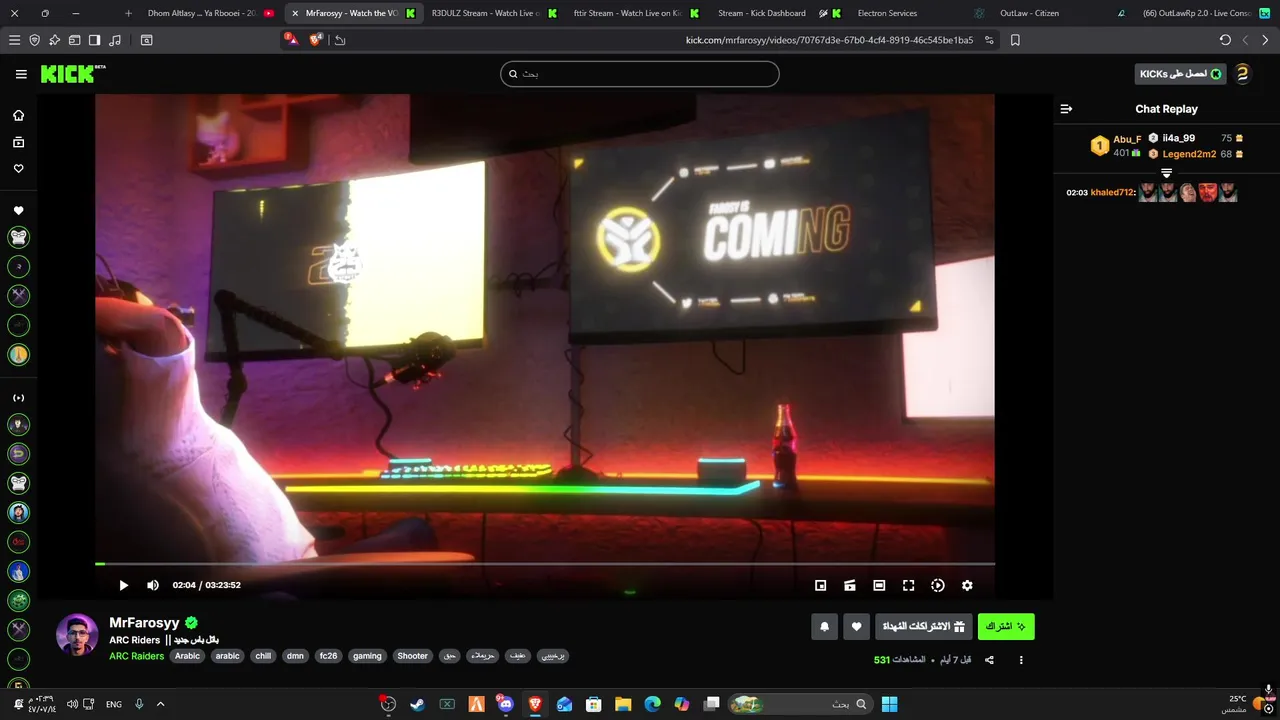The image size is (1280, 720).
Task: Click the get KICKs button
Action: [1180, 74]
